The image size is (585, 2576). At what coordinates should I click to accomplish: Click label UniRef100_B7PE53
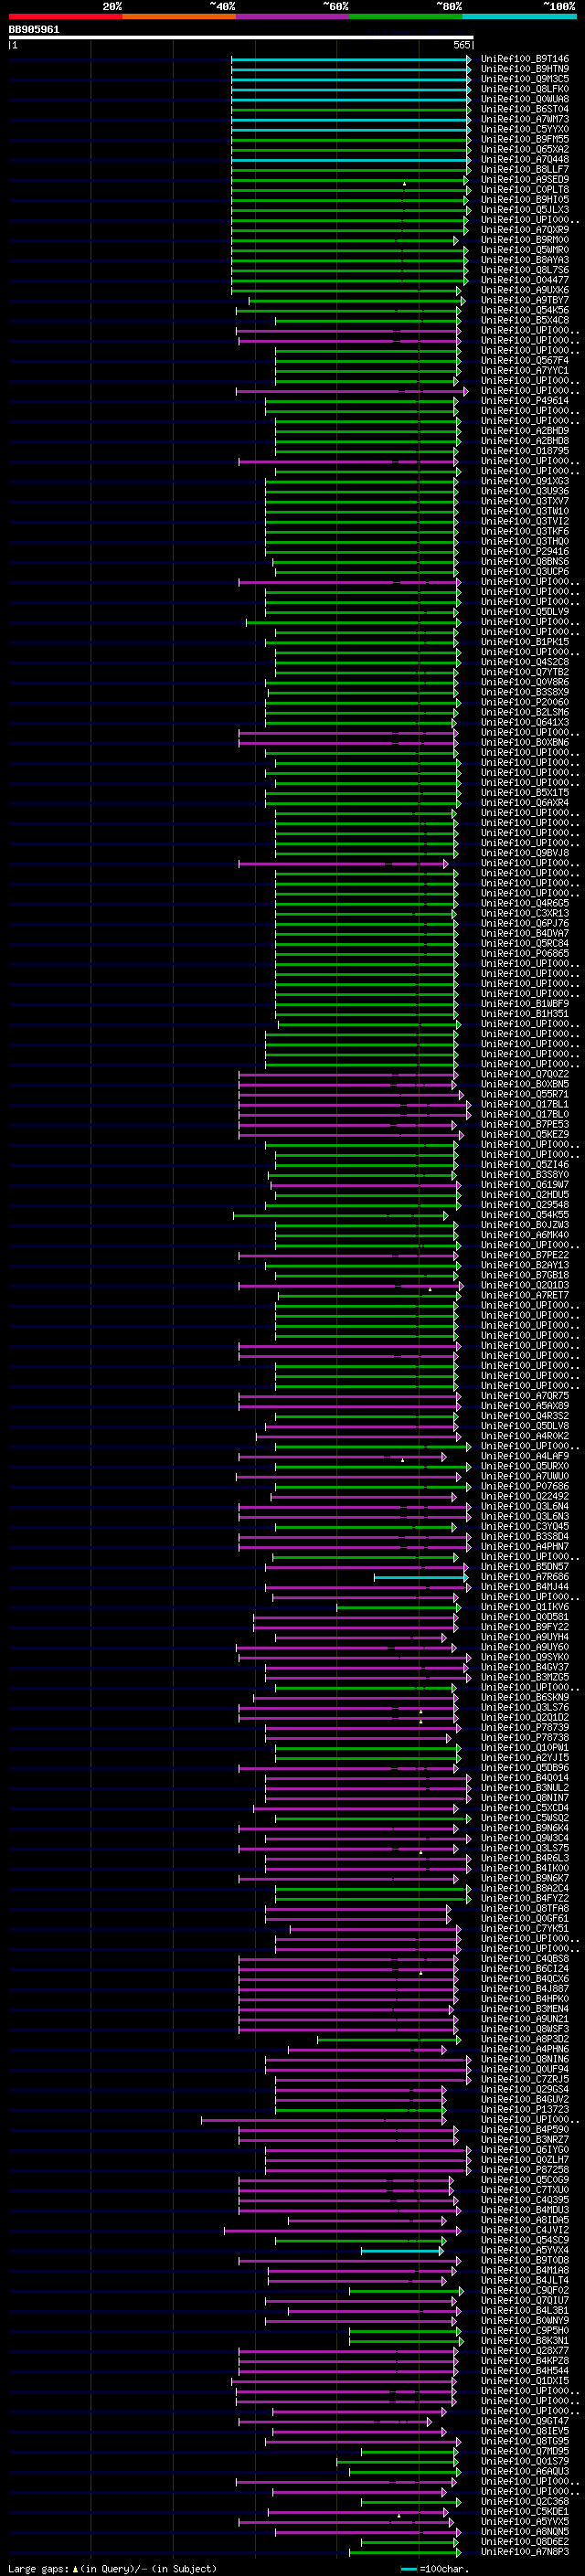tap(524, 1125)
